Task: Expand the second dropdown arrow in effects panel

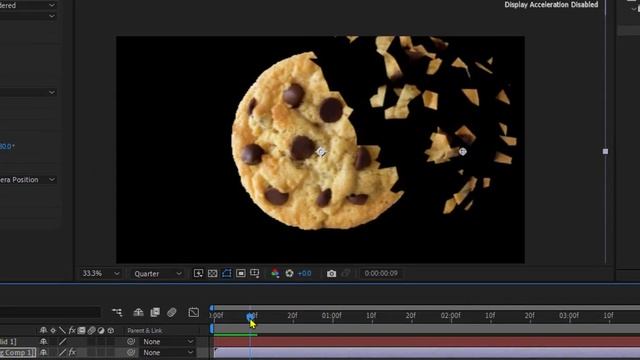Action: click(x=52, y=16)
